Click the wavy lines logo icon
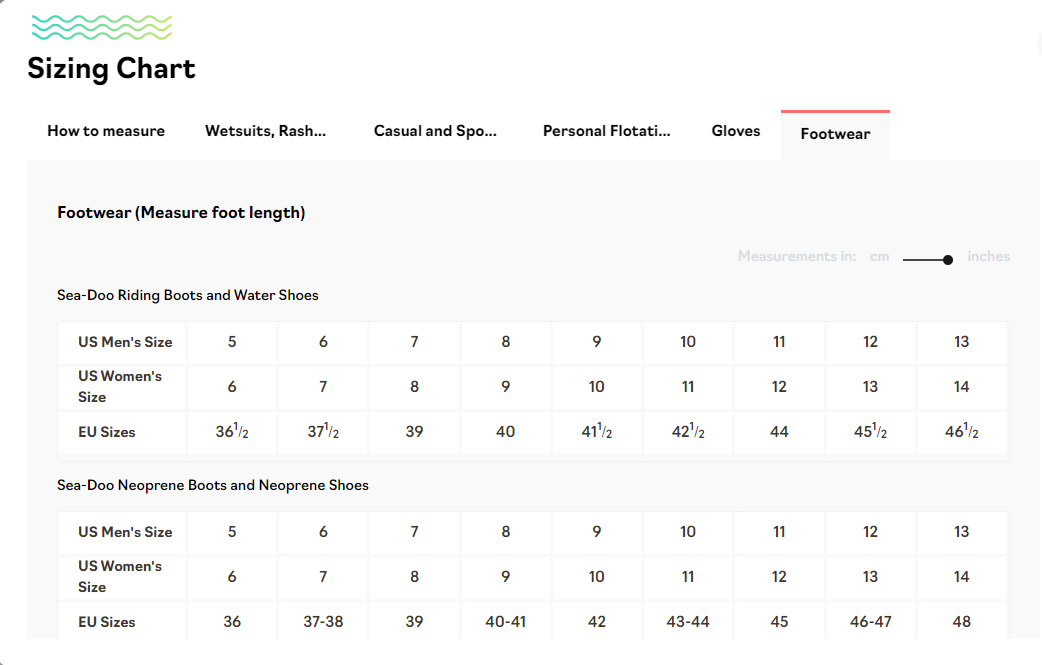 [102, 27]
